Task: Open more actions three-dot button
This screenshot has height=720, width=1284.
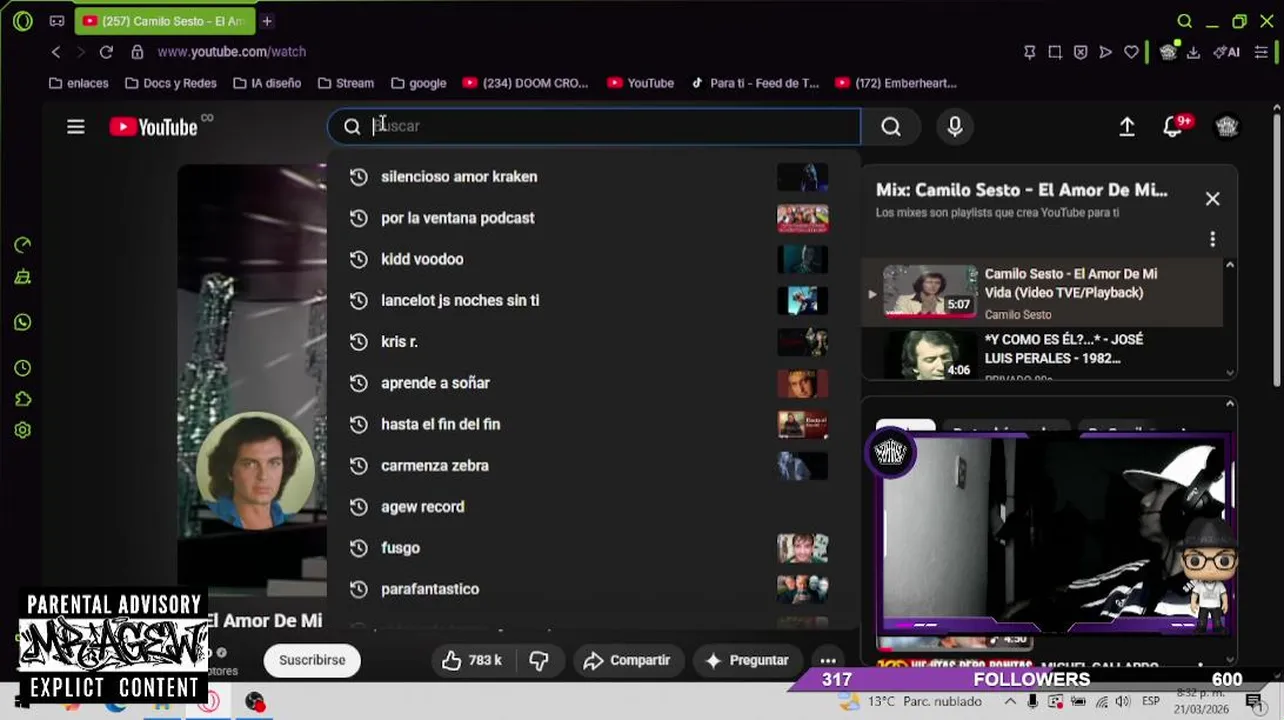Action: 828,660
